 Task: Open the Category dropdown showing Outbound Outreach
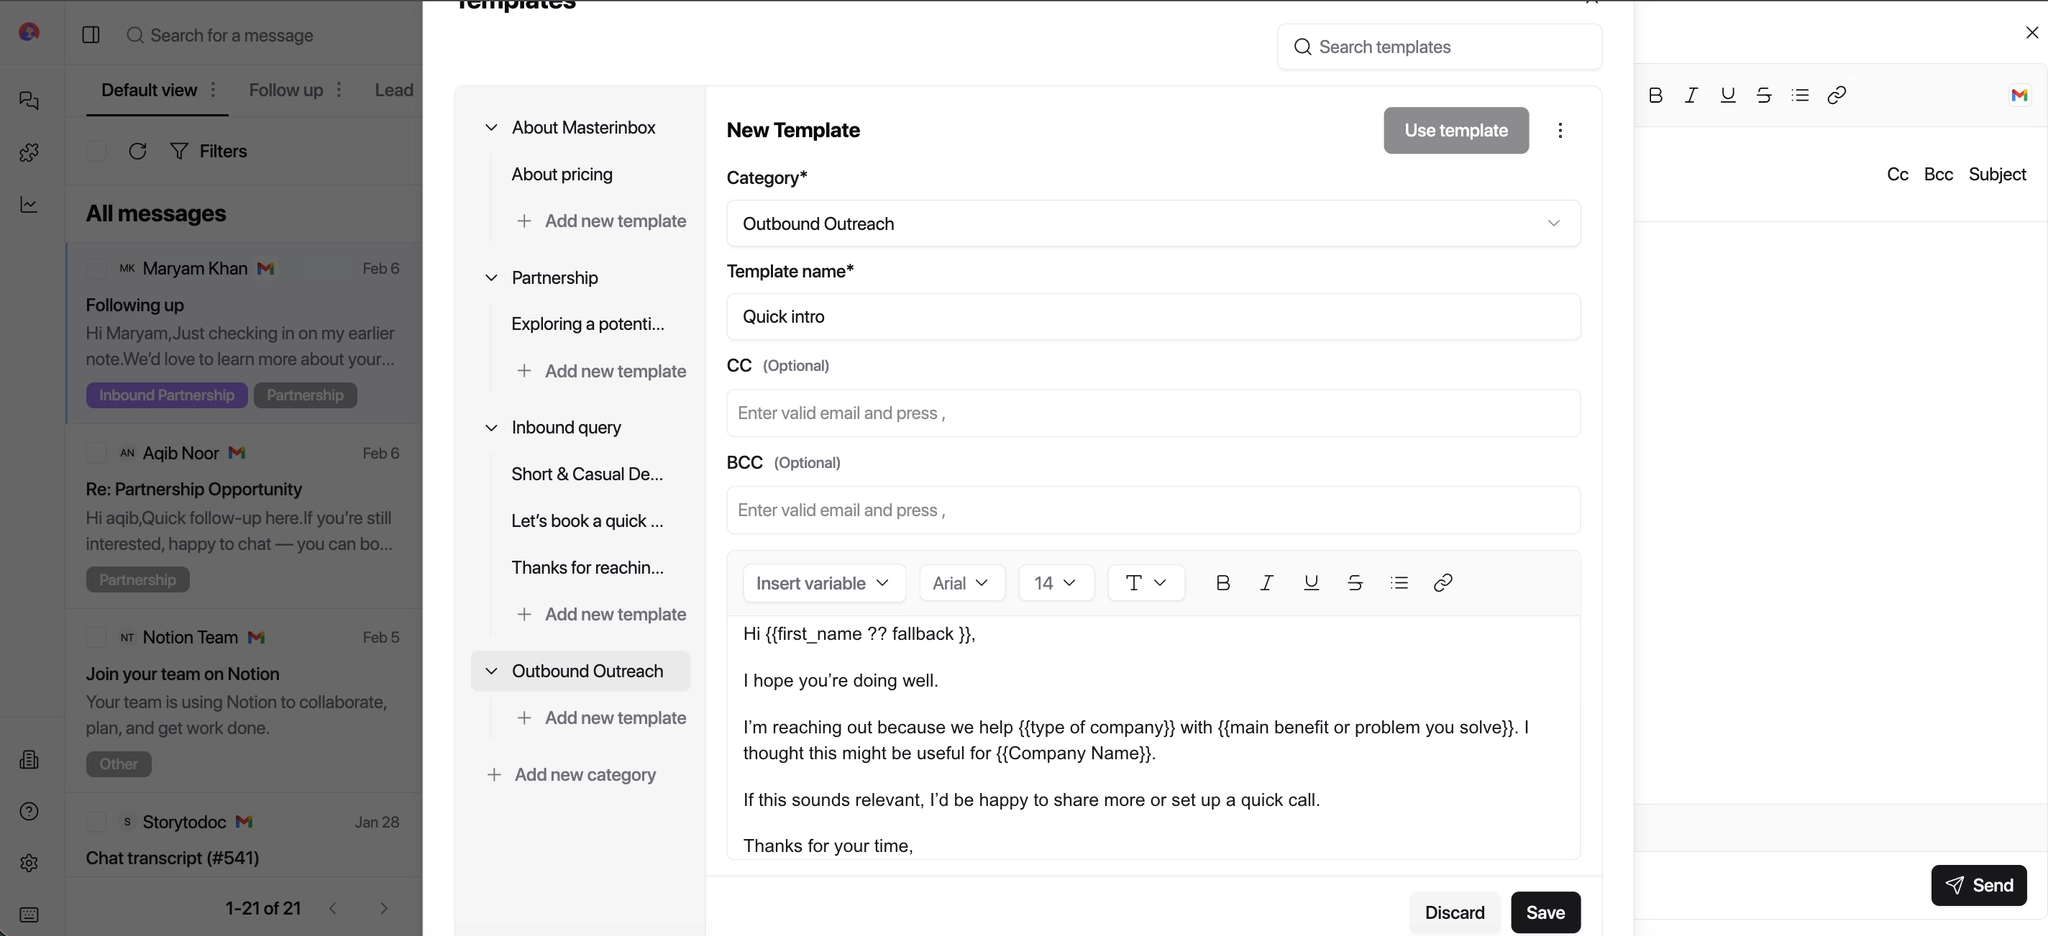pyautogui.click(x=1152, y=223)
